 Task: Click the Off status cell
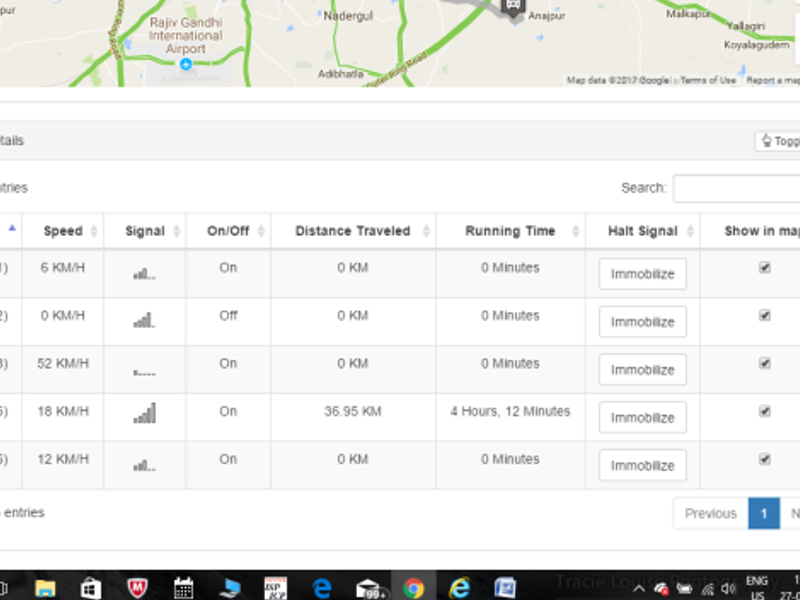[x=228, y=315]
